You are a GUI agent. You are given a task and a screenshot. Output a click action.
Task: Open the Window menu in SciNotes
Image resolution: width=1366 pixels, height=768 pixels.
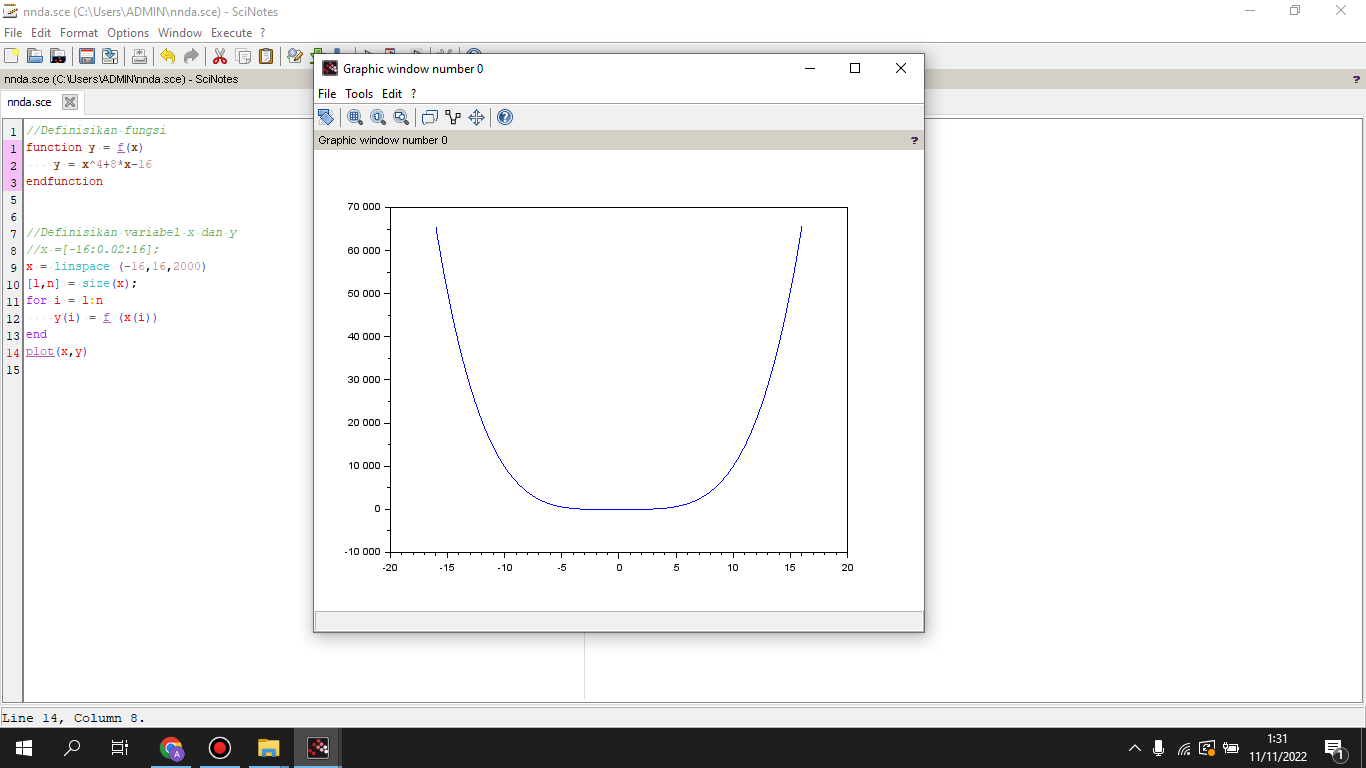coord(180,33)
